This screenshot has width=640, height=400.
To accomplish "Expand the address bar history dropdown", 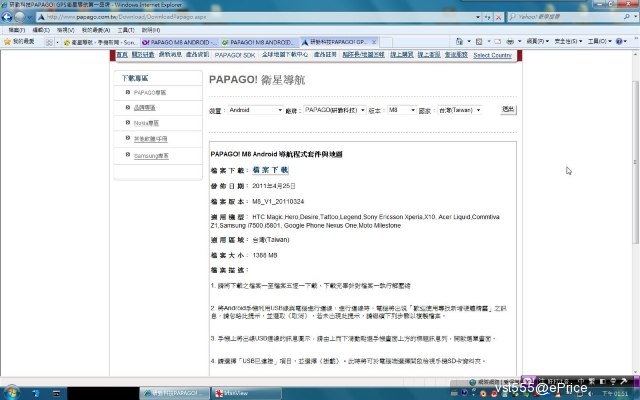I will click(478, 17).
